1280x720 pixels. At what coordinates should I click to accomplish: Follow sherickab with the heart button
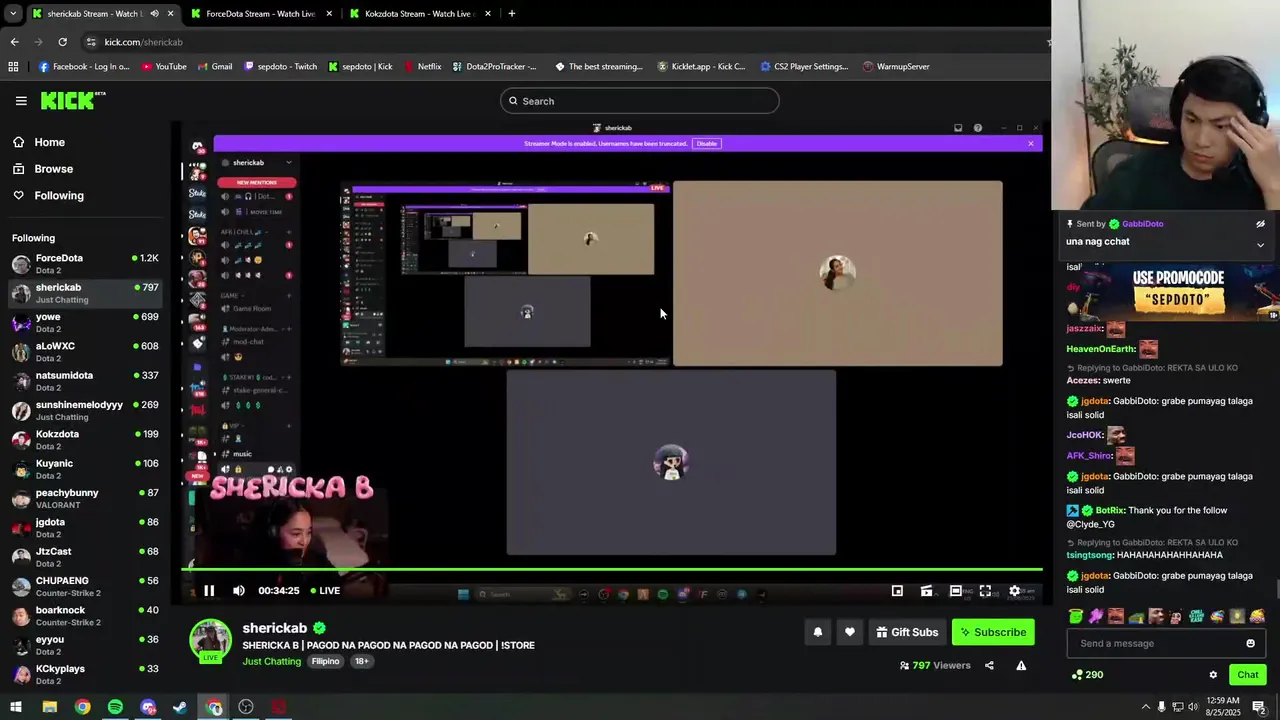pyautogui.click(x=850, y=632)
